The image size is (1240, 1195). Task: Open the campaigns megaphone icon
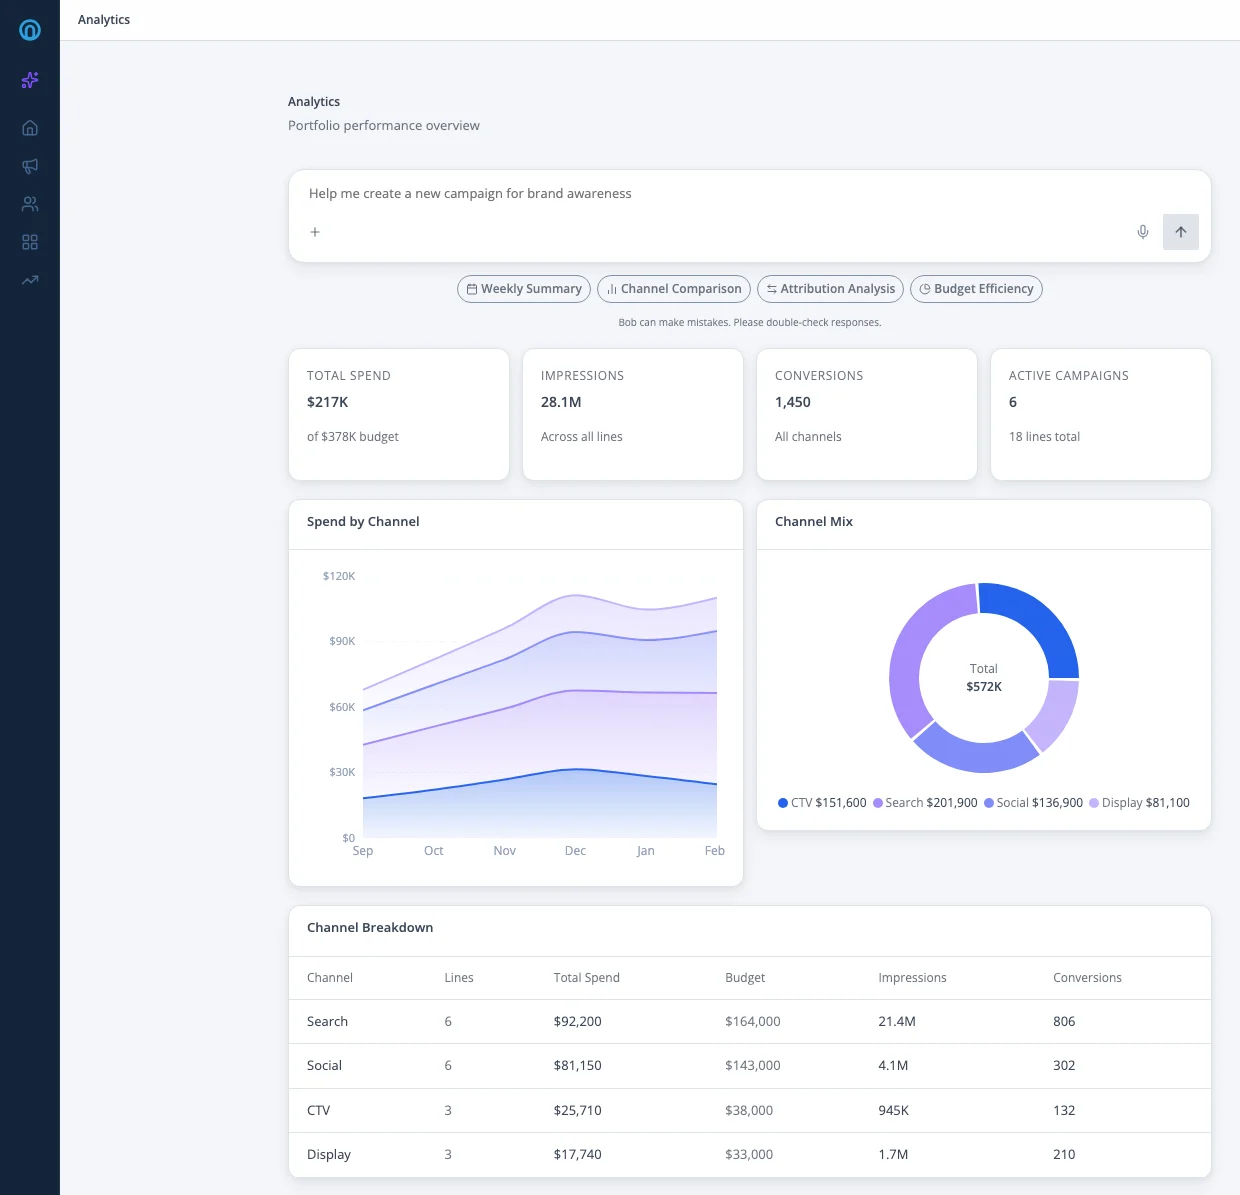pos(30,166)
